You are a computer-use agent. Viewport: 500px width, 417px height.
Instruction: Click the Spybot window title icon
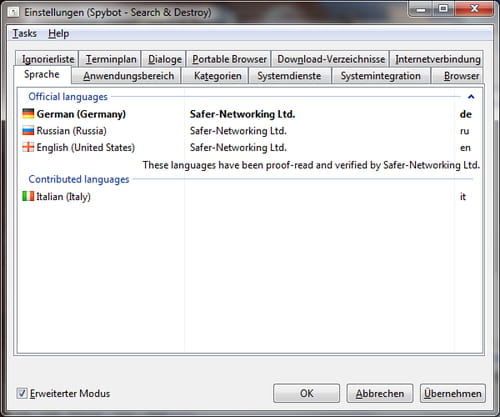[13, 12]
